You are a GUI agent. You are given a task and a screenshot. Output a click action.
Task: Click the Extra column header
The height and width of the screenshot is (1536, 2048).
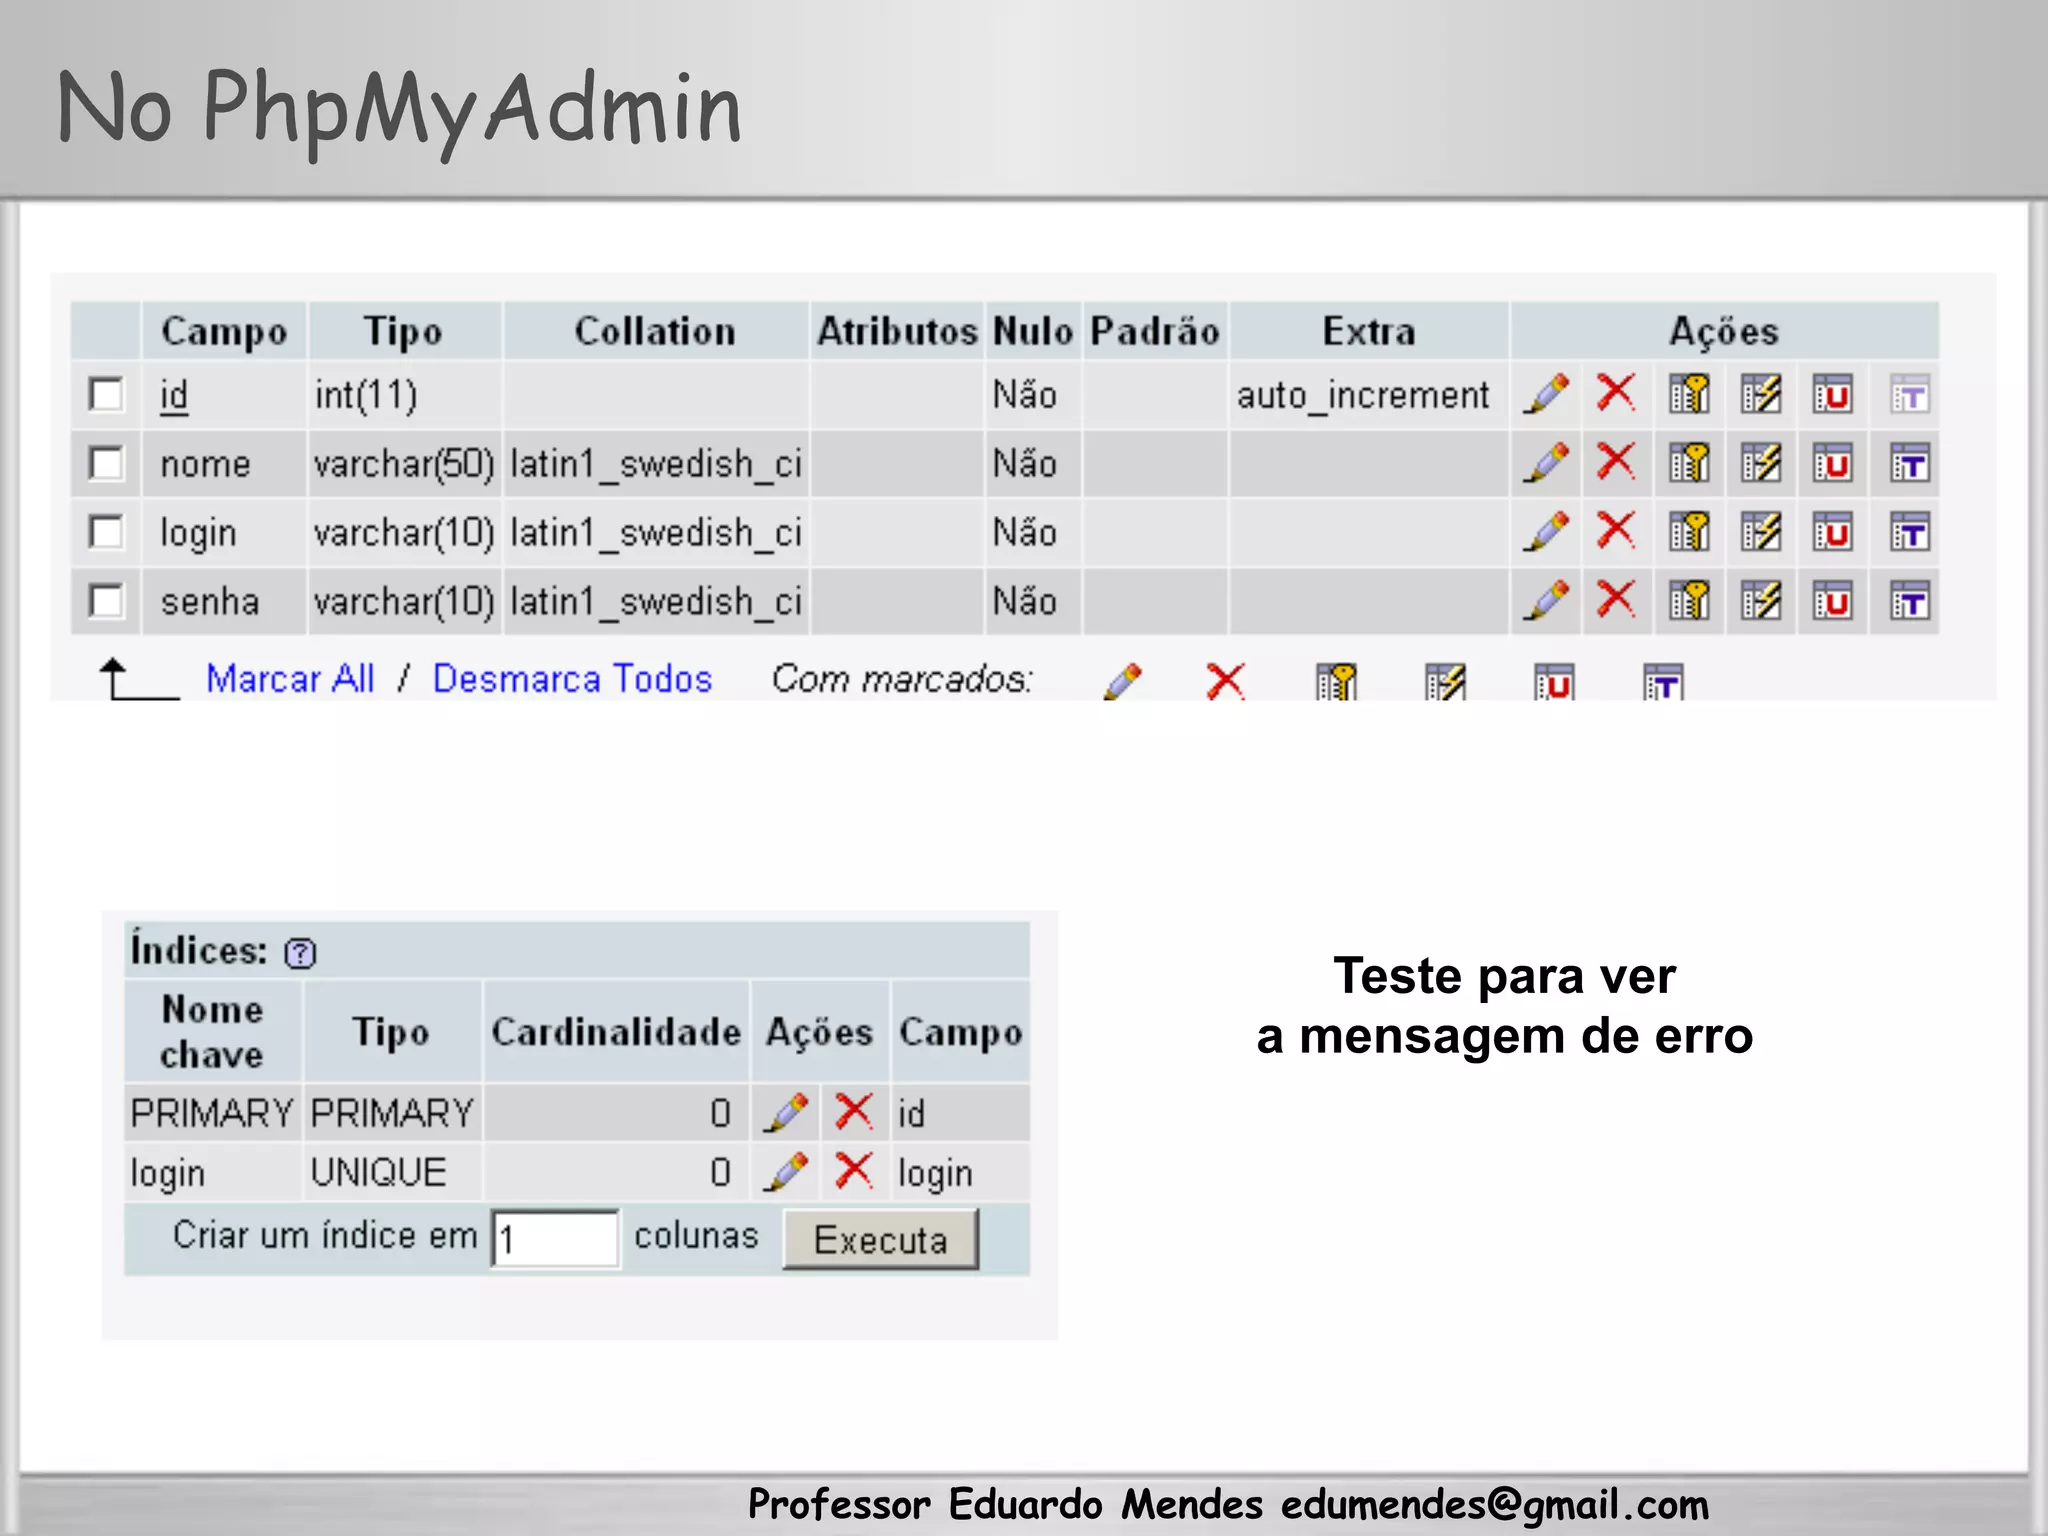1369,331
